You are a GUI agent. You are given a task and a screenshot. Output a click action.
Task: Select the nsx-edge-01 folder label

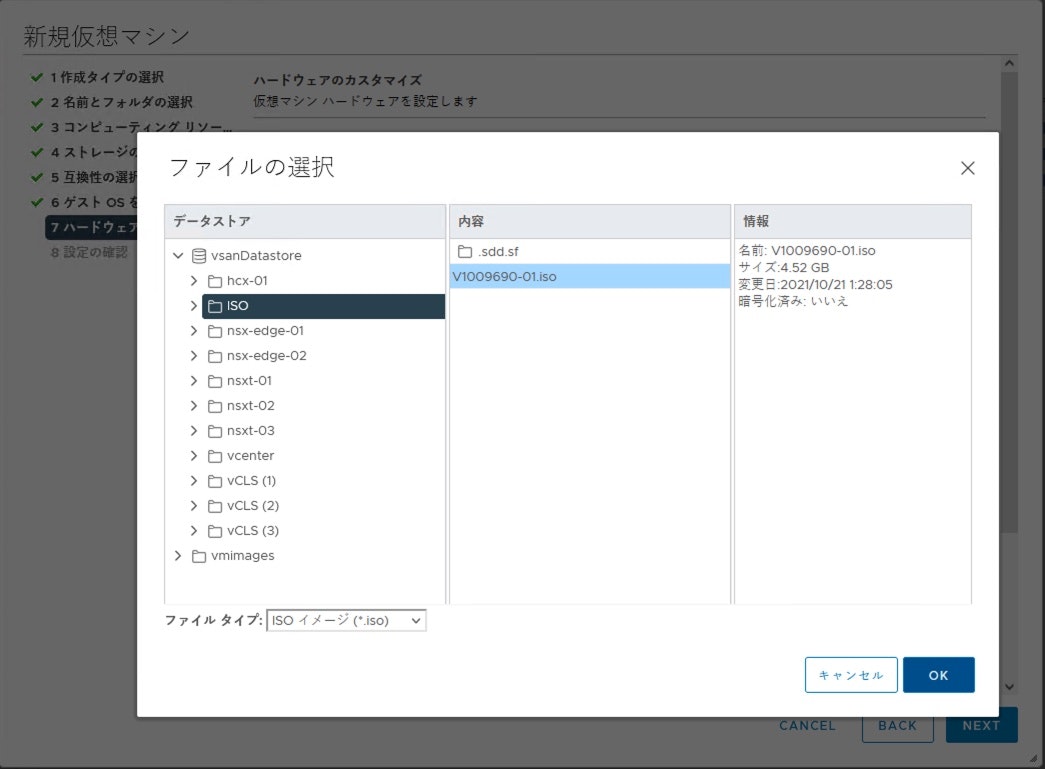point(265,331)
